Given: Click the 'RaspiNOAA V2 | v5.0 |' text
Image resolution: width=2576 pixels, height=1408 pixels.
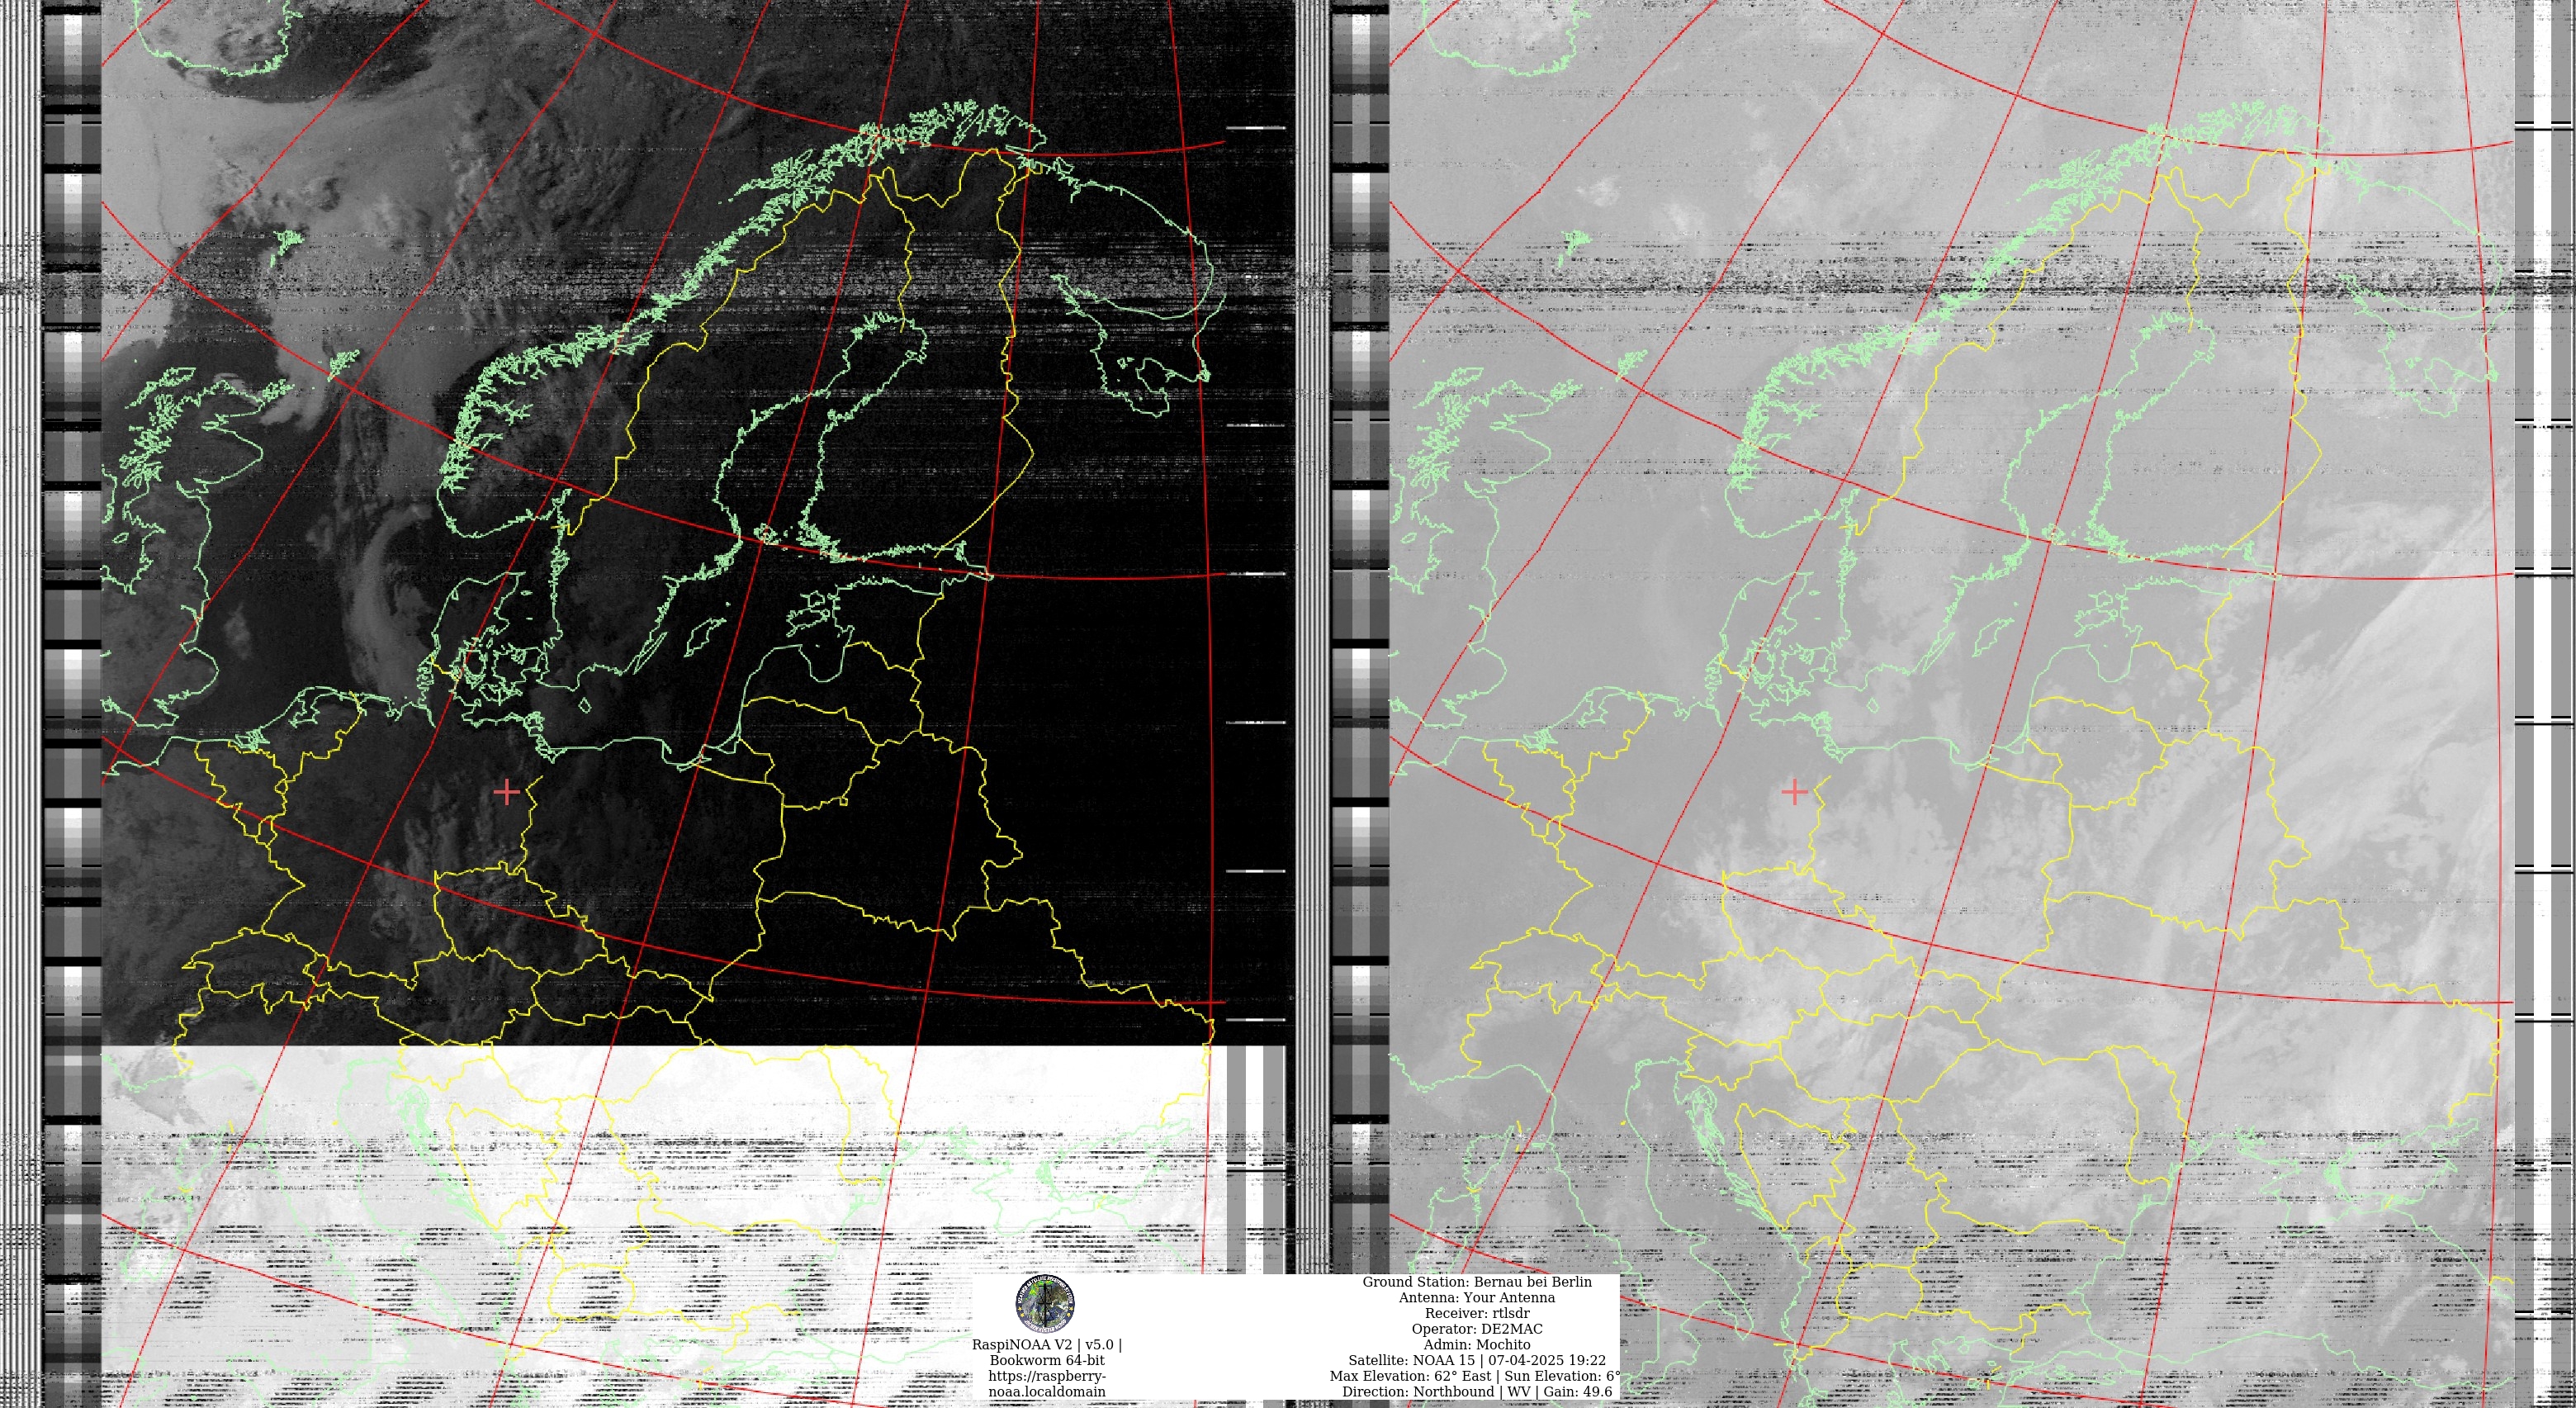Looking at the screenshot, I should point(1047,1345).
